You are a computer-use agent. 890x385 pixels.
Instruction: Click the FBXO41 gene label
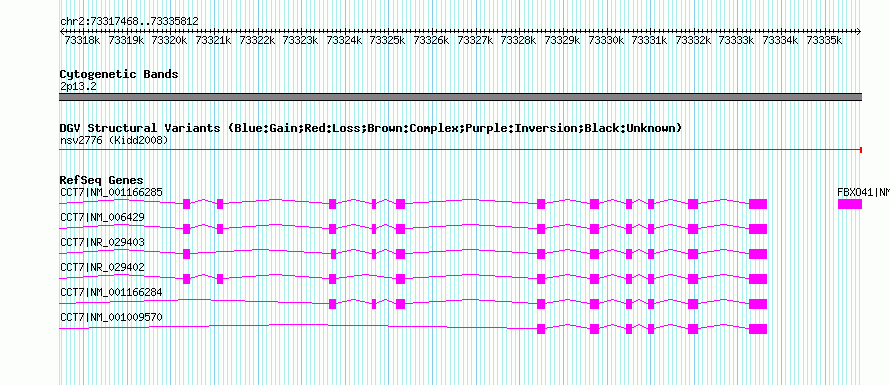pos(863,192)
